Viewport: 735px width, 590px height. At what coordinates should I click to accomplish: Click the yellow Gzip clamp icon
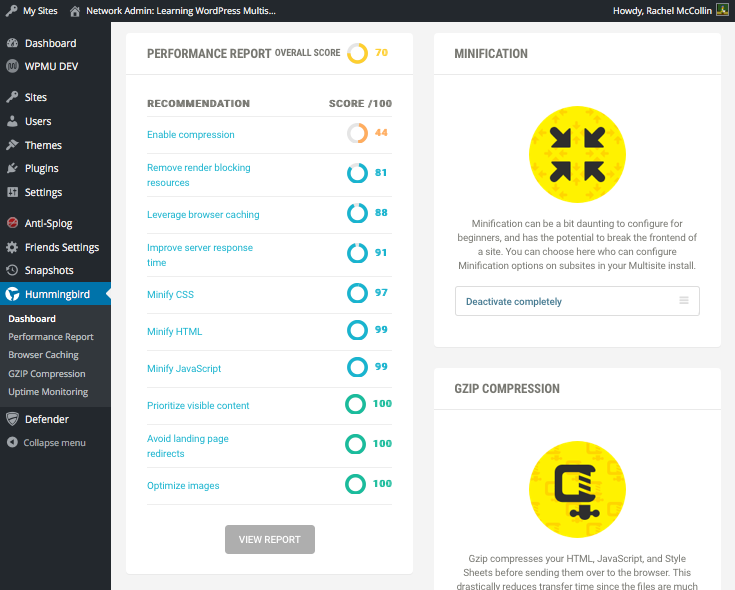pyautogui.click(x=577, y=489)
